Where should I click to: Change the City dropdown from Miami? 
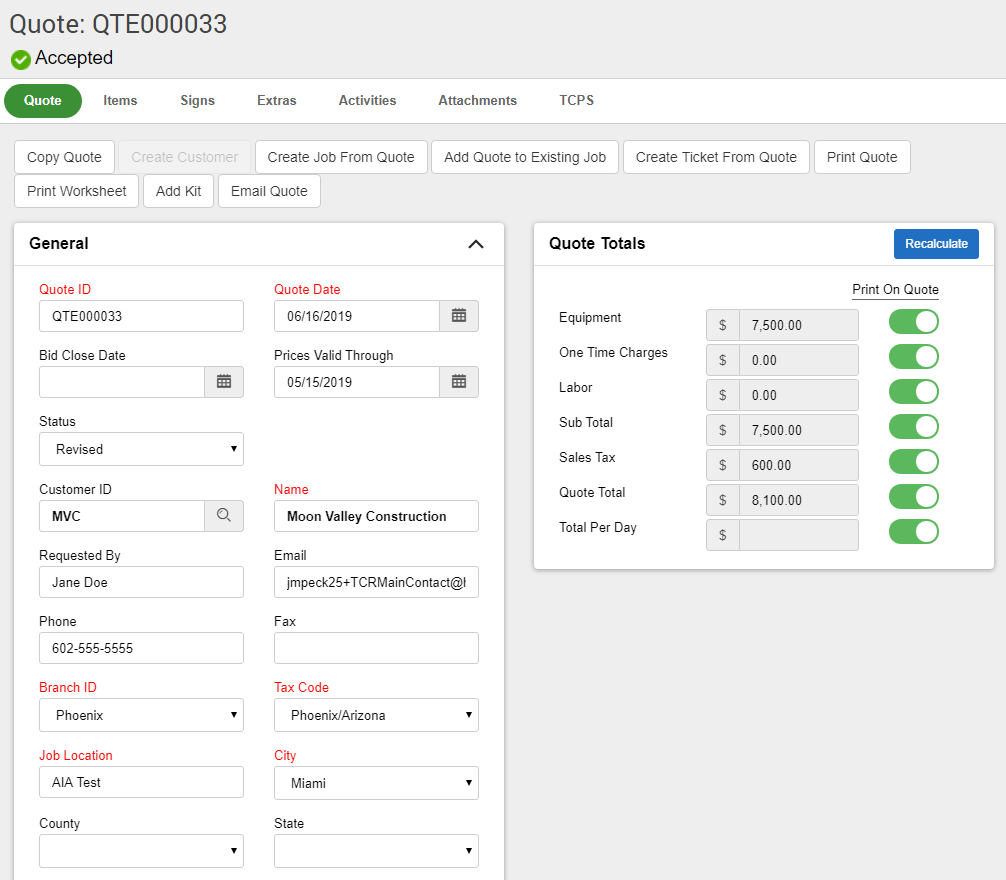[375, 783]
